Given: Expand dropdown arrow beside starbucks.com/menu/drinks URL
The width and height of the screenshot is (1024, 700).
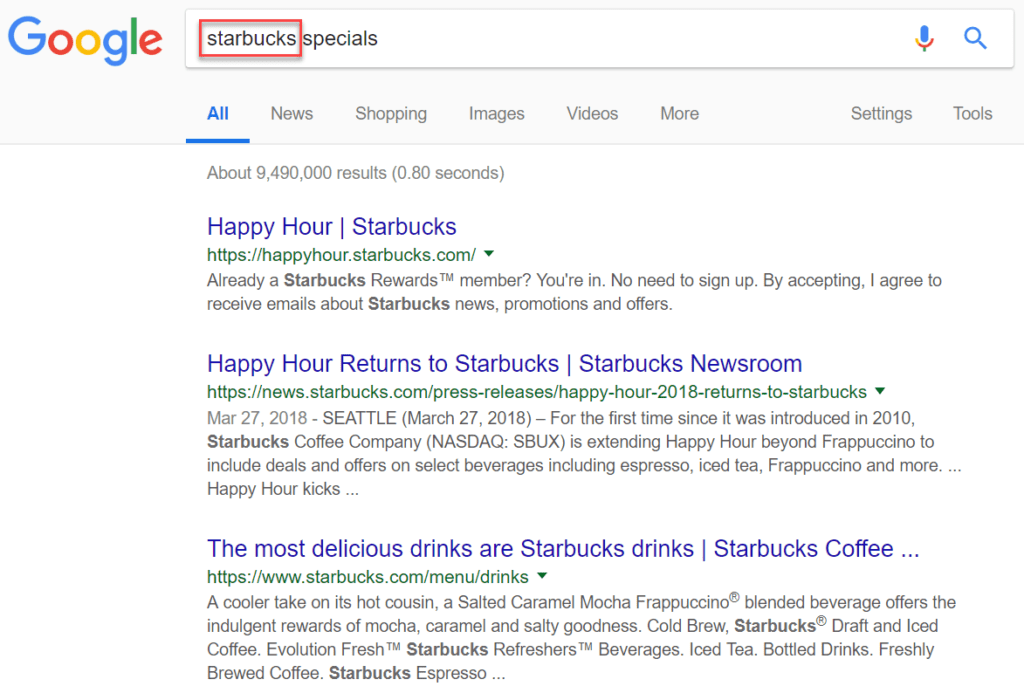Looking at the screenshot, I should point(541,576).
